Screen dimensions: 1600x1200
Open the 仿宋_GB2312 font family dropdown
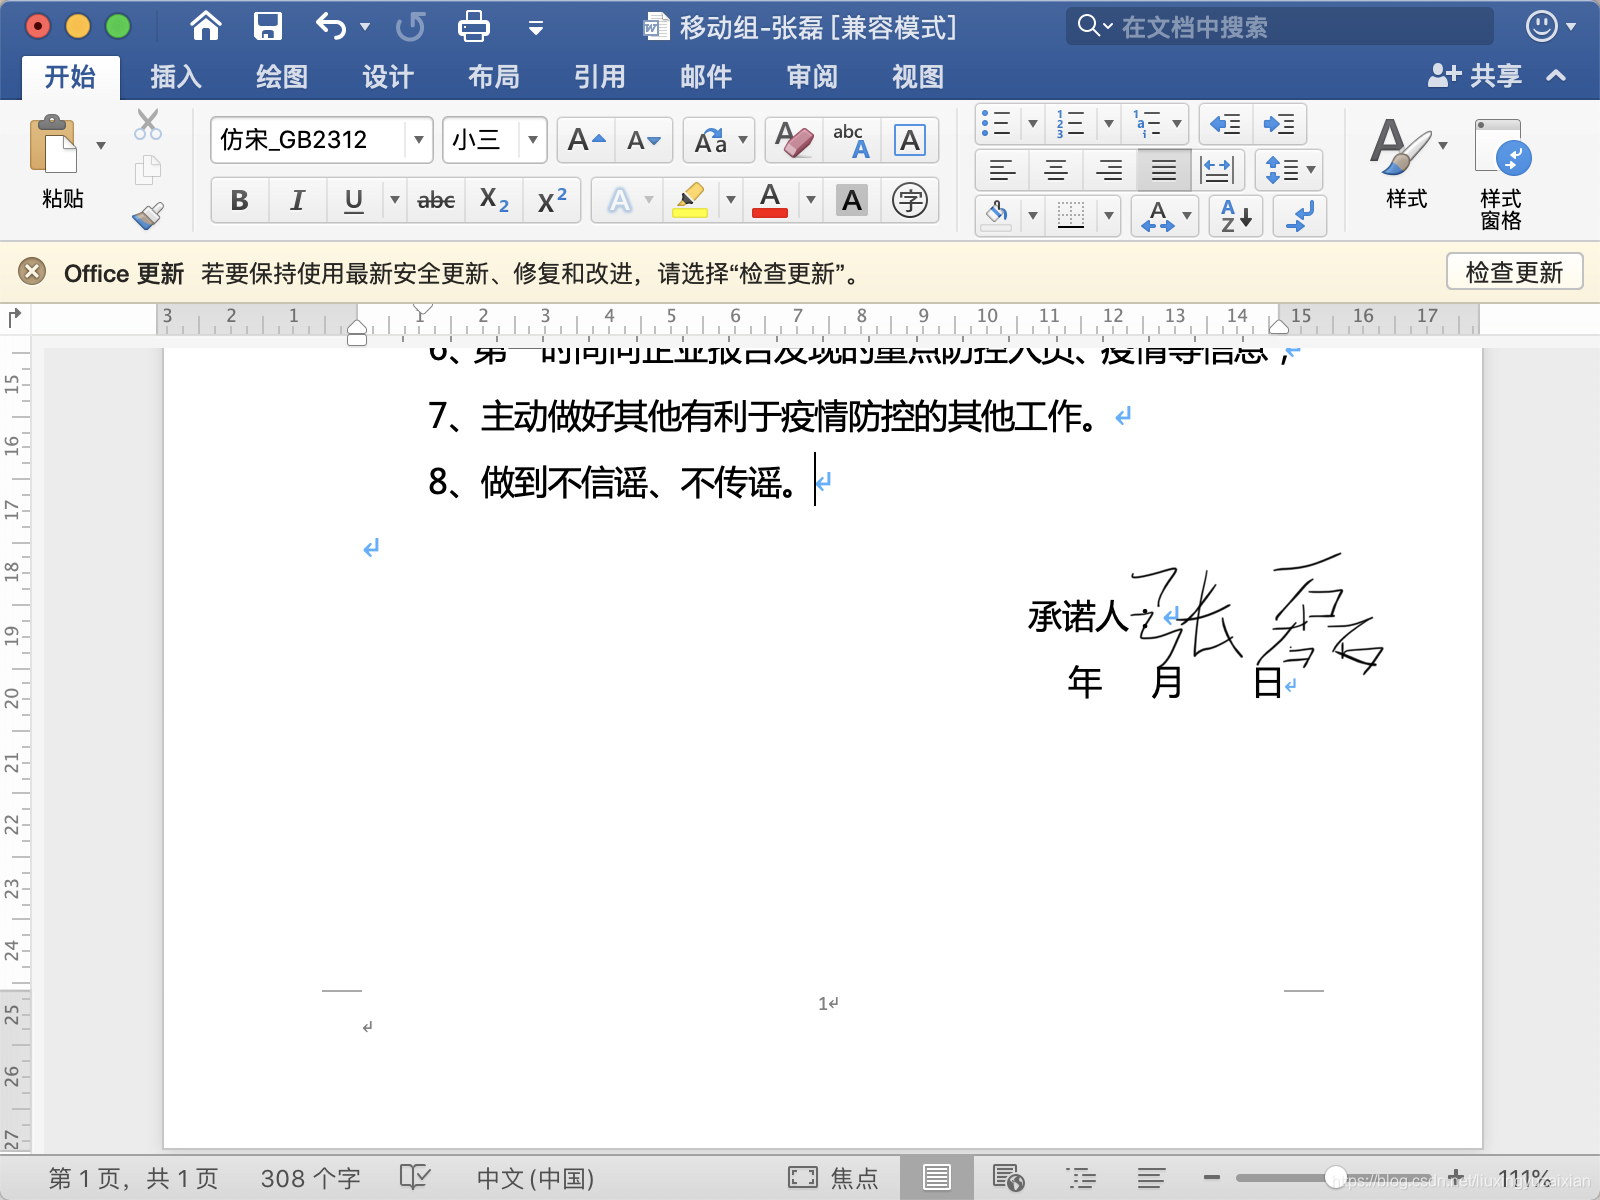click(418, 140)
